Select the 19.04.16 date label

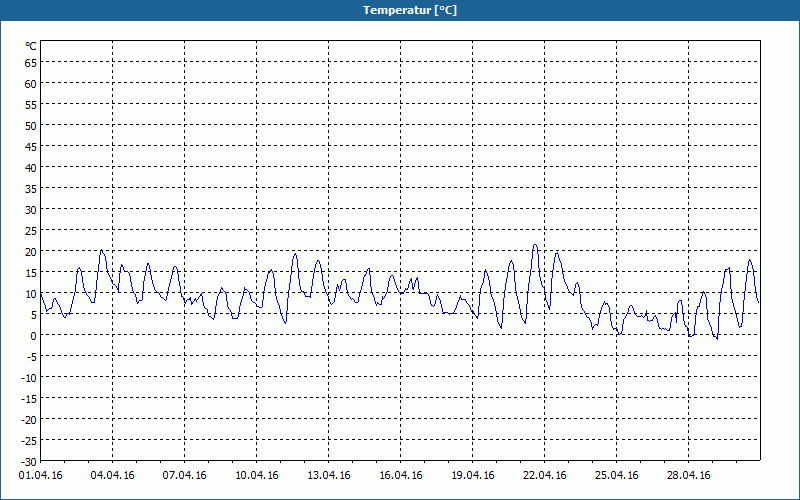(x=472, y=476)
